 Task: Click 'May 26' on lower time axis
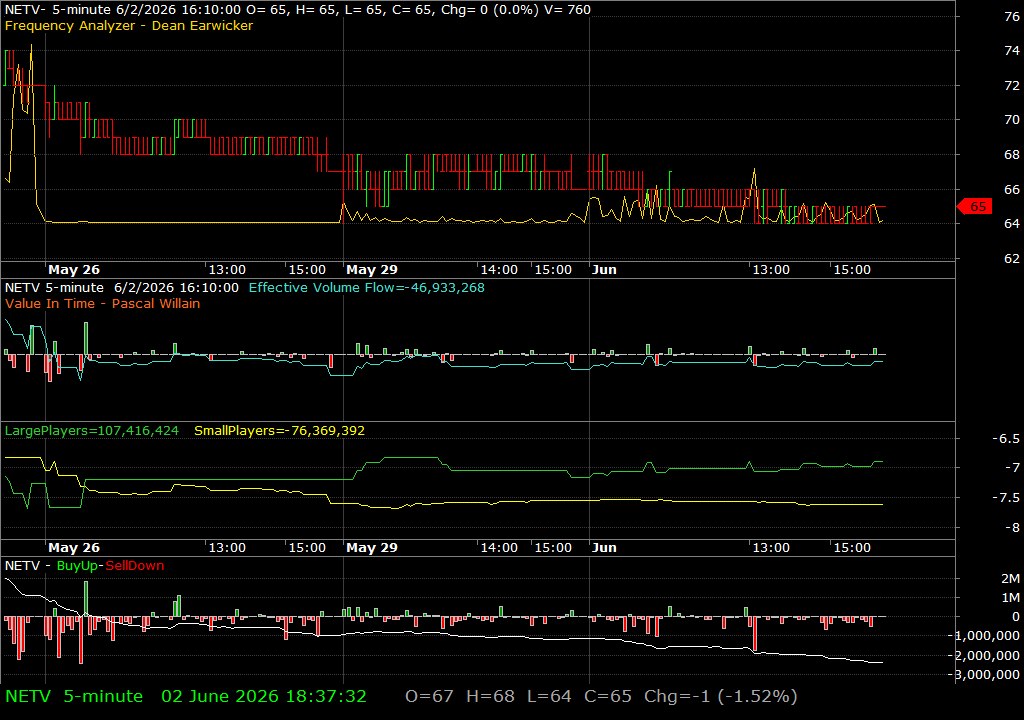click(74, 548)
